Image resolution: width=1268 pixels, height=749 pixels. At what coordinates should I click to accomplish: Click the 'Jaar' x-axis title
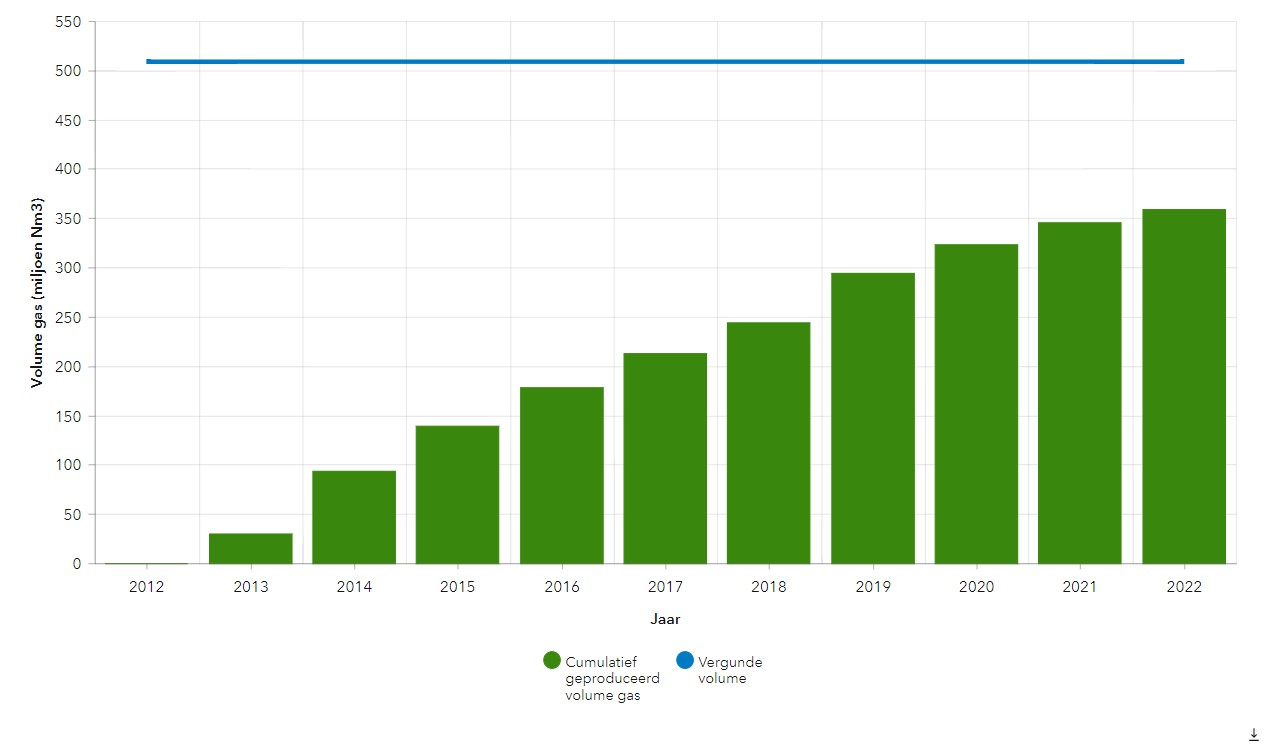click(x=665, y=619)
